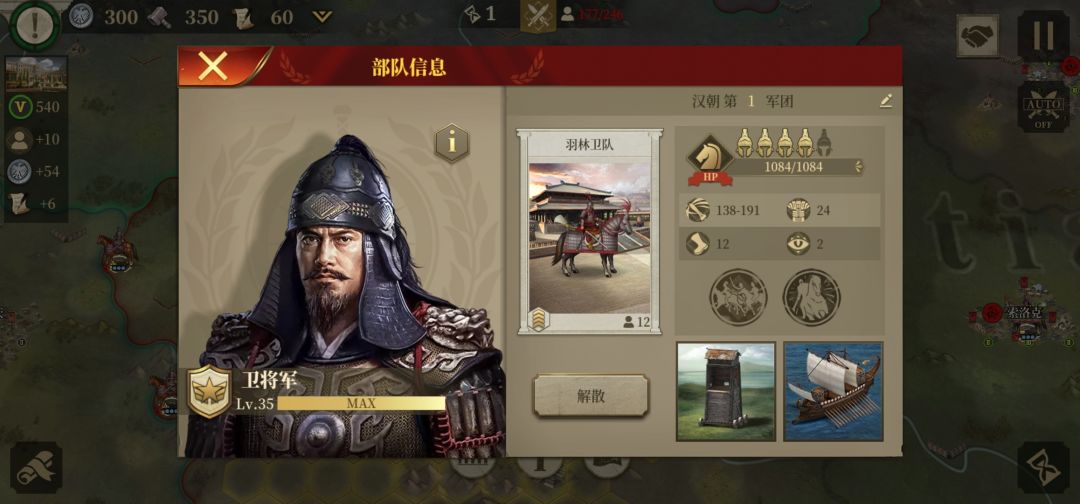Pause the game with the pause icon

pyautogui.click(x=1043, y=35)
